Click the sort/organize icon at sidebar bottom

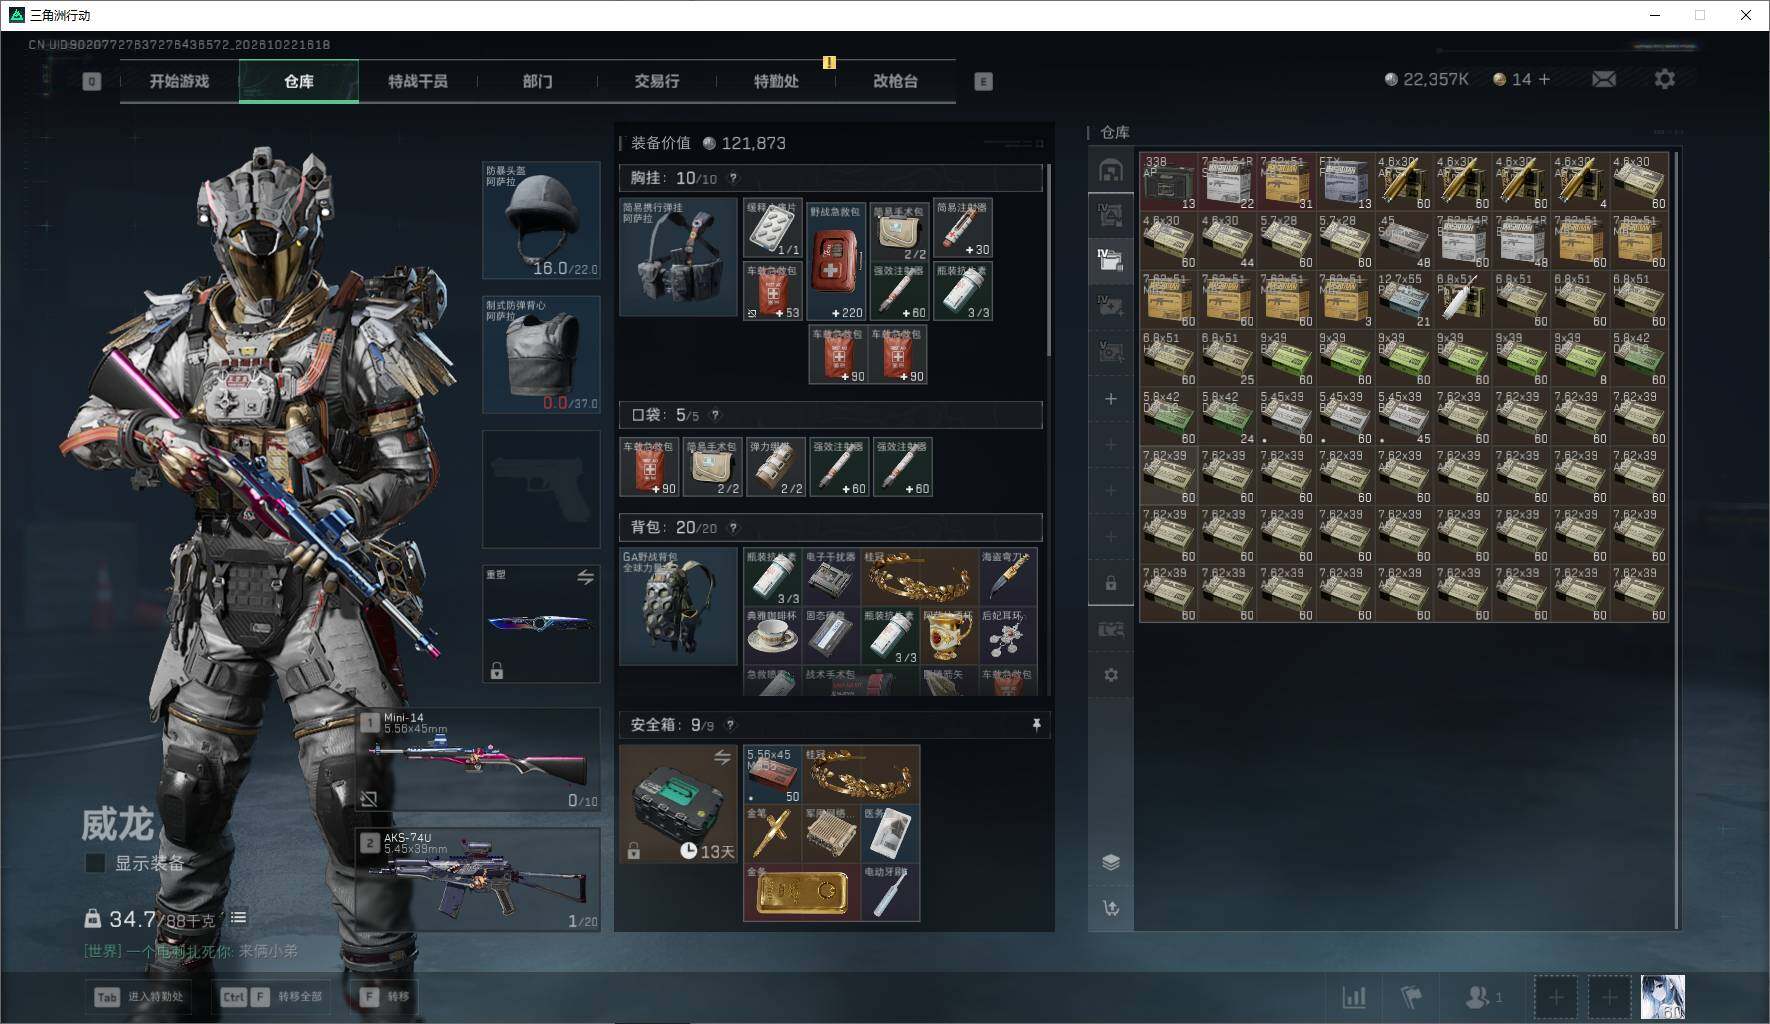click(x=1110, y=908)
